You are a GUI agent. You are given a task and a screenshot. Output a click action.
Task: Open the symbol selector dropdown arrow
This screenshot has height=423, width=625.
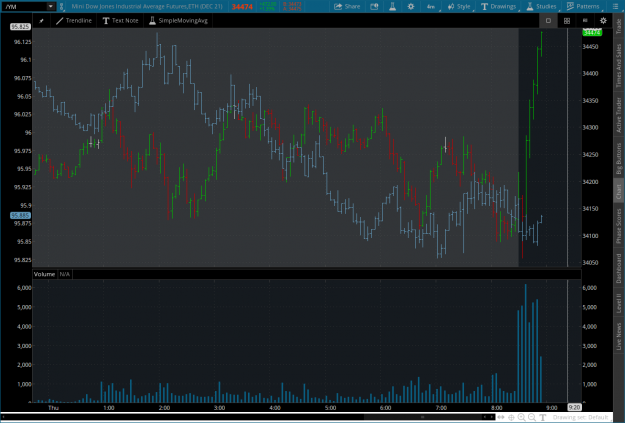click(51, 6)
